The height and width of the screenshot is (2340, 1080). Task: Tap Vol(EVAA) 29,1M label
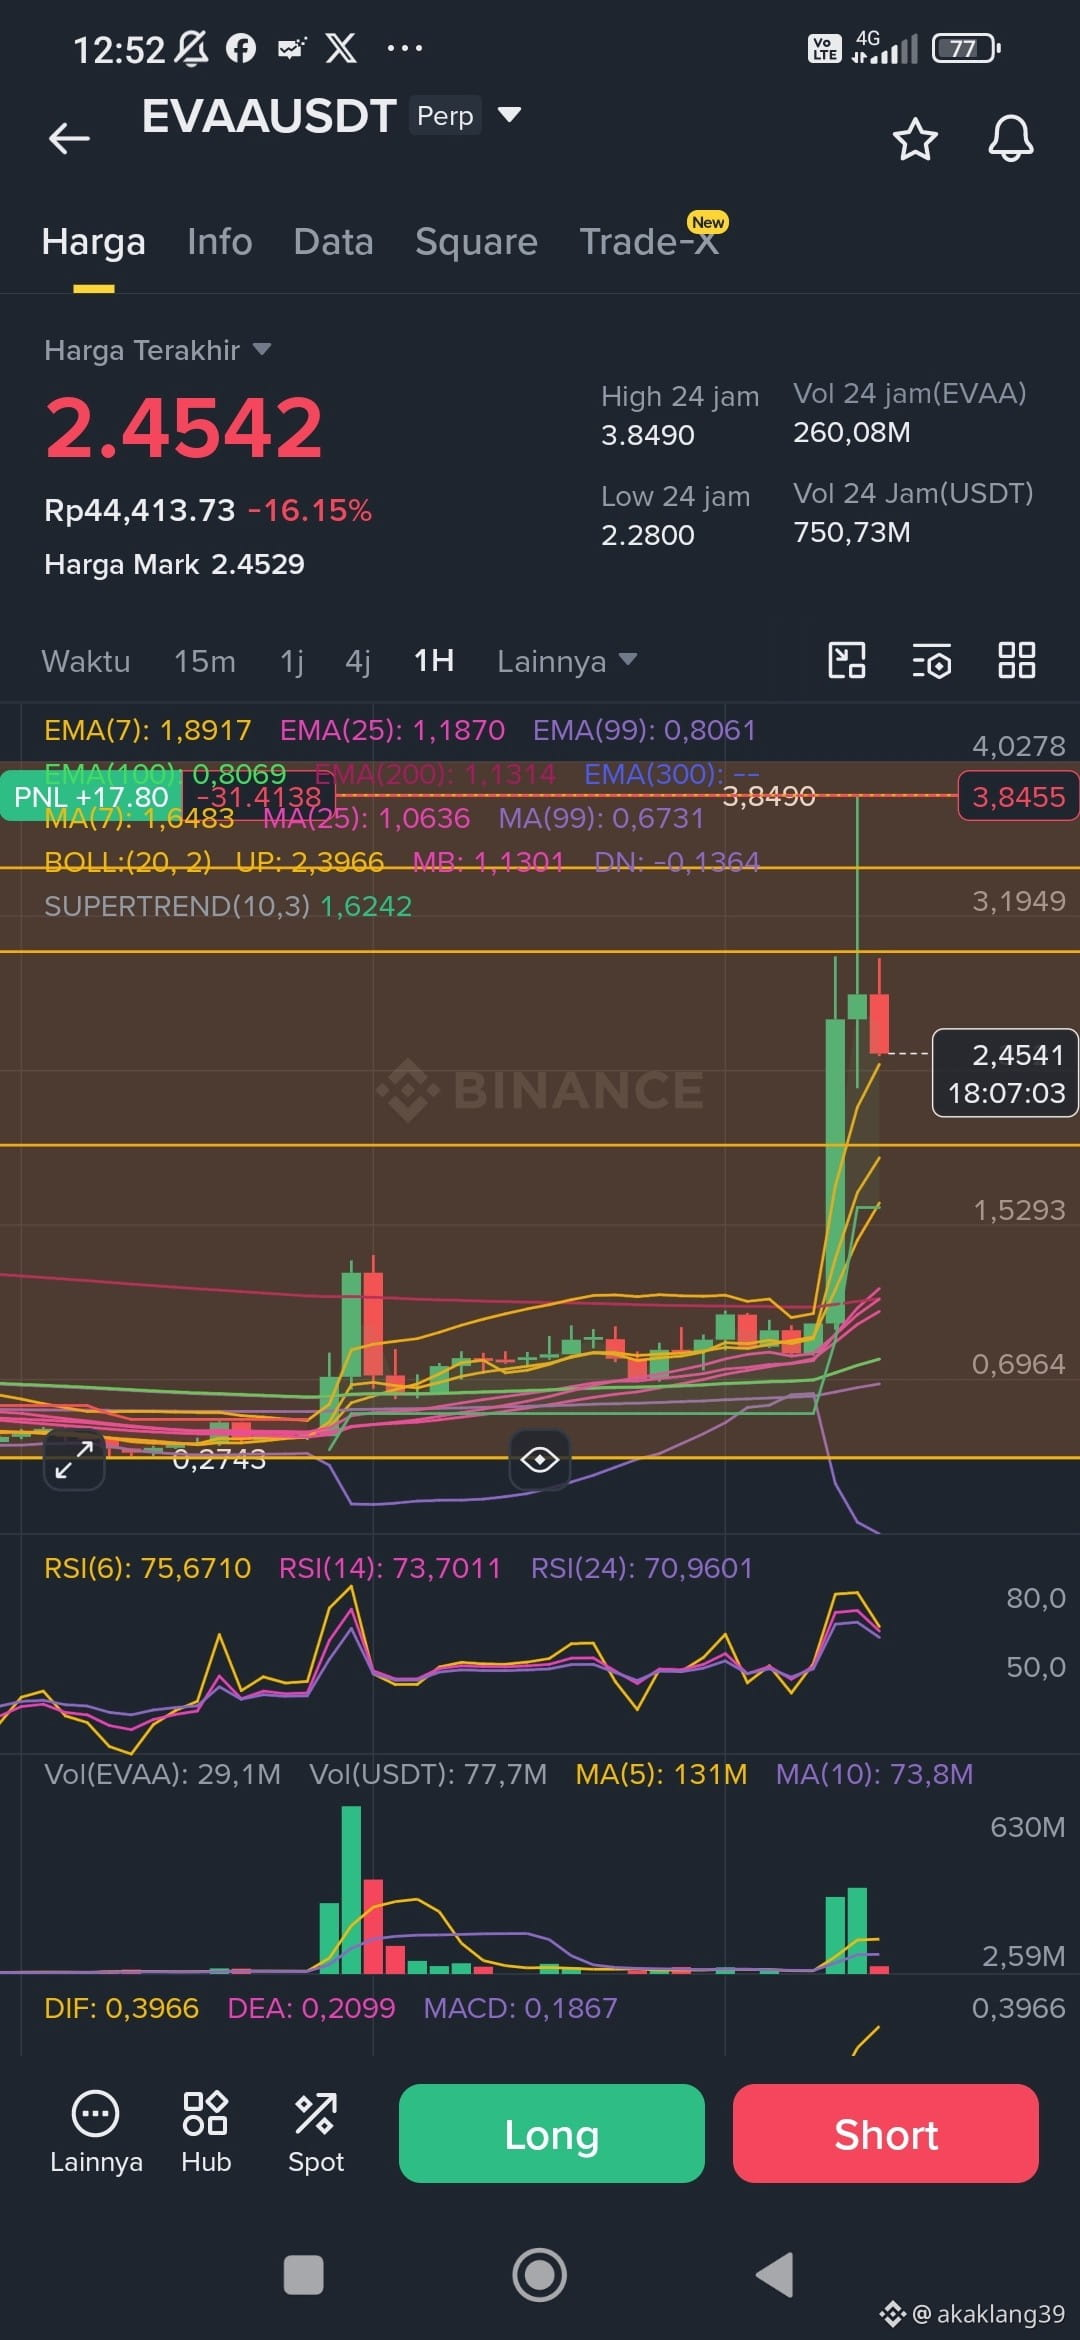(162, 1774)
